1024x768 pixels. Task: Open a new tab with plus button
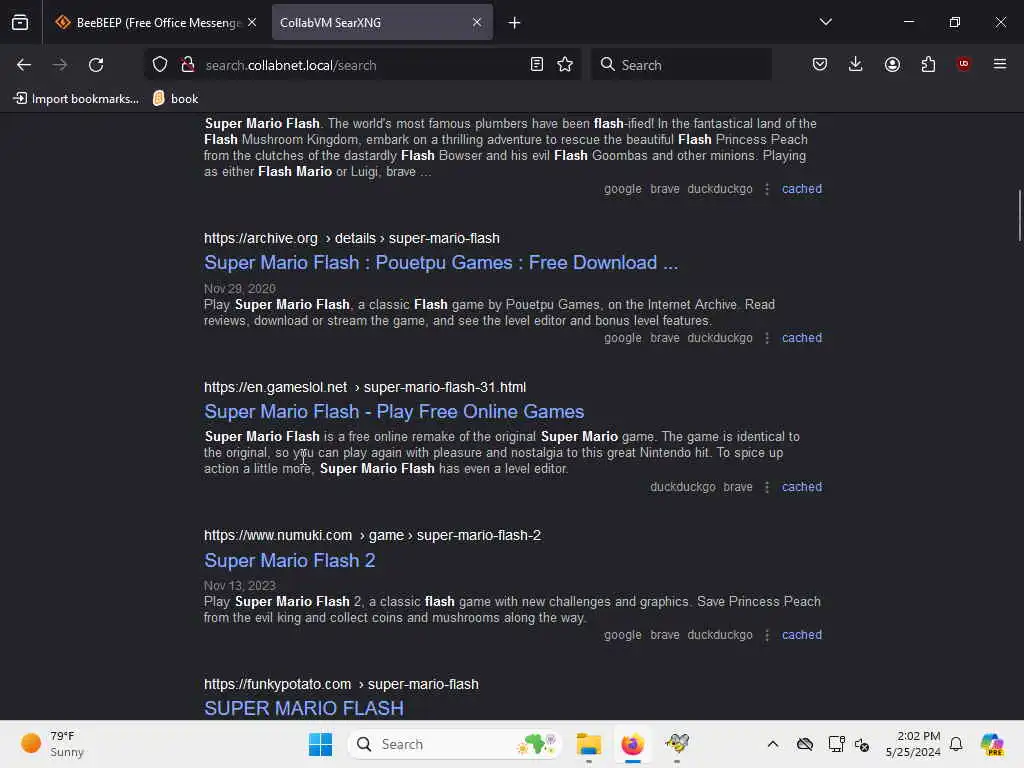click(x=515, y=23)
